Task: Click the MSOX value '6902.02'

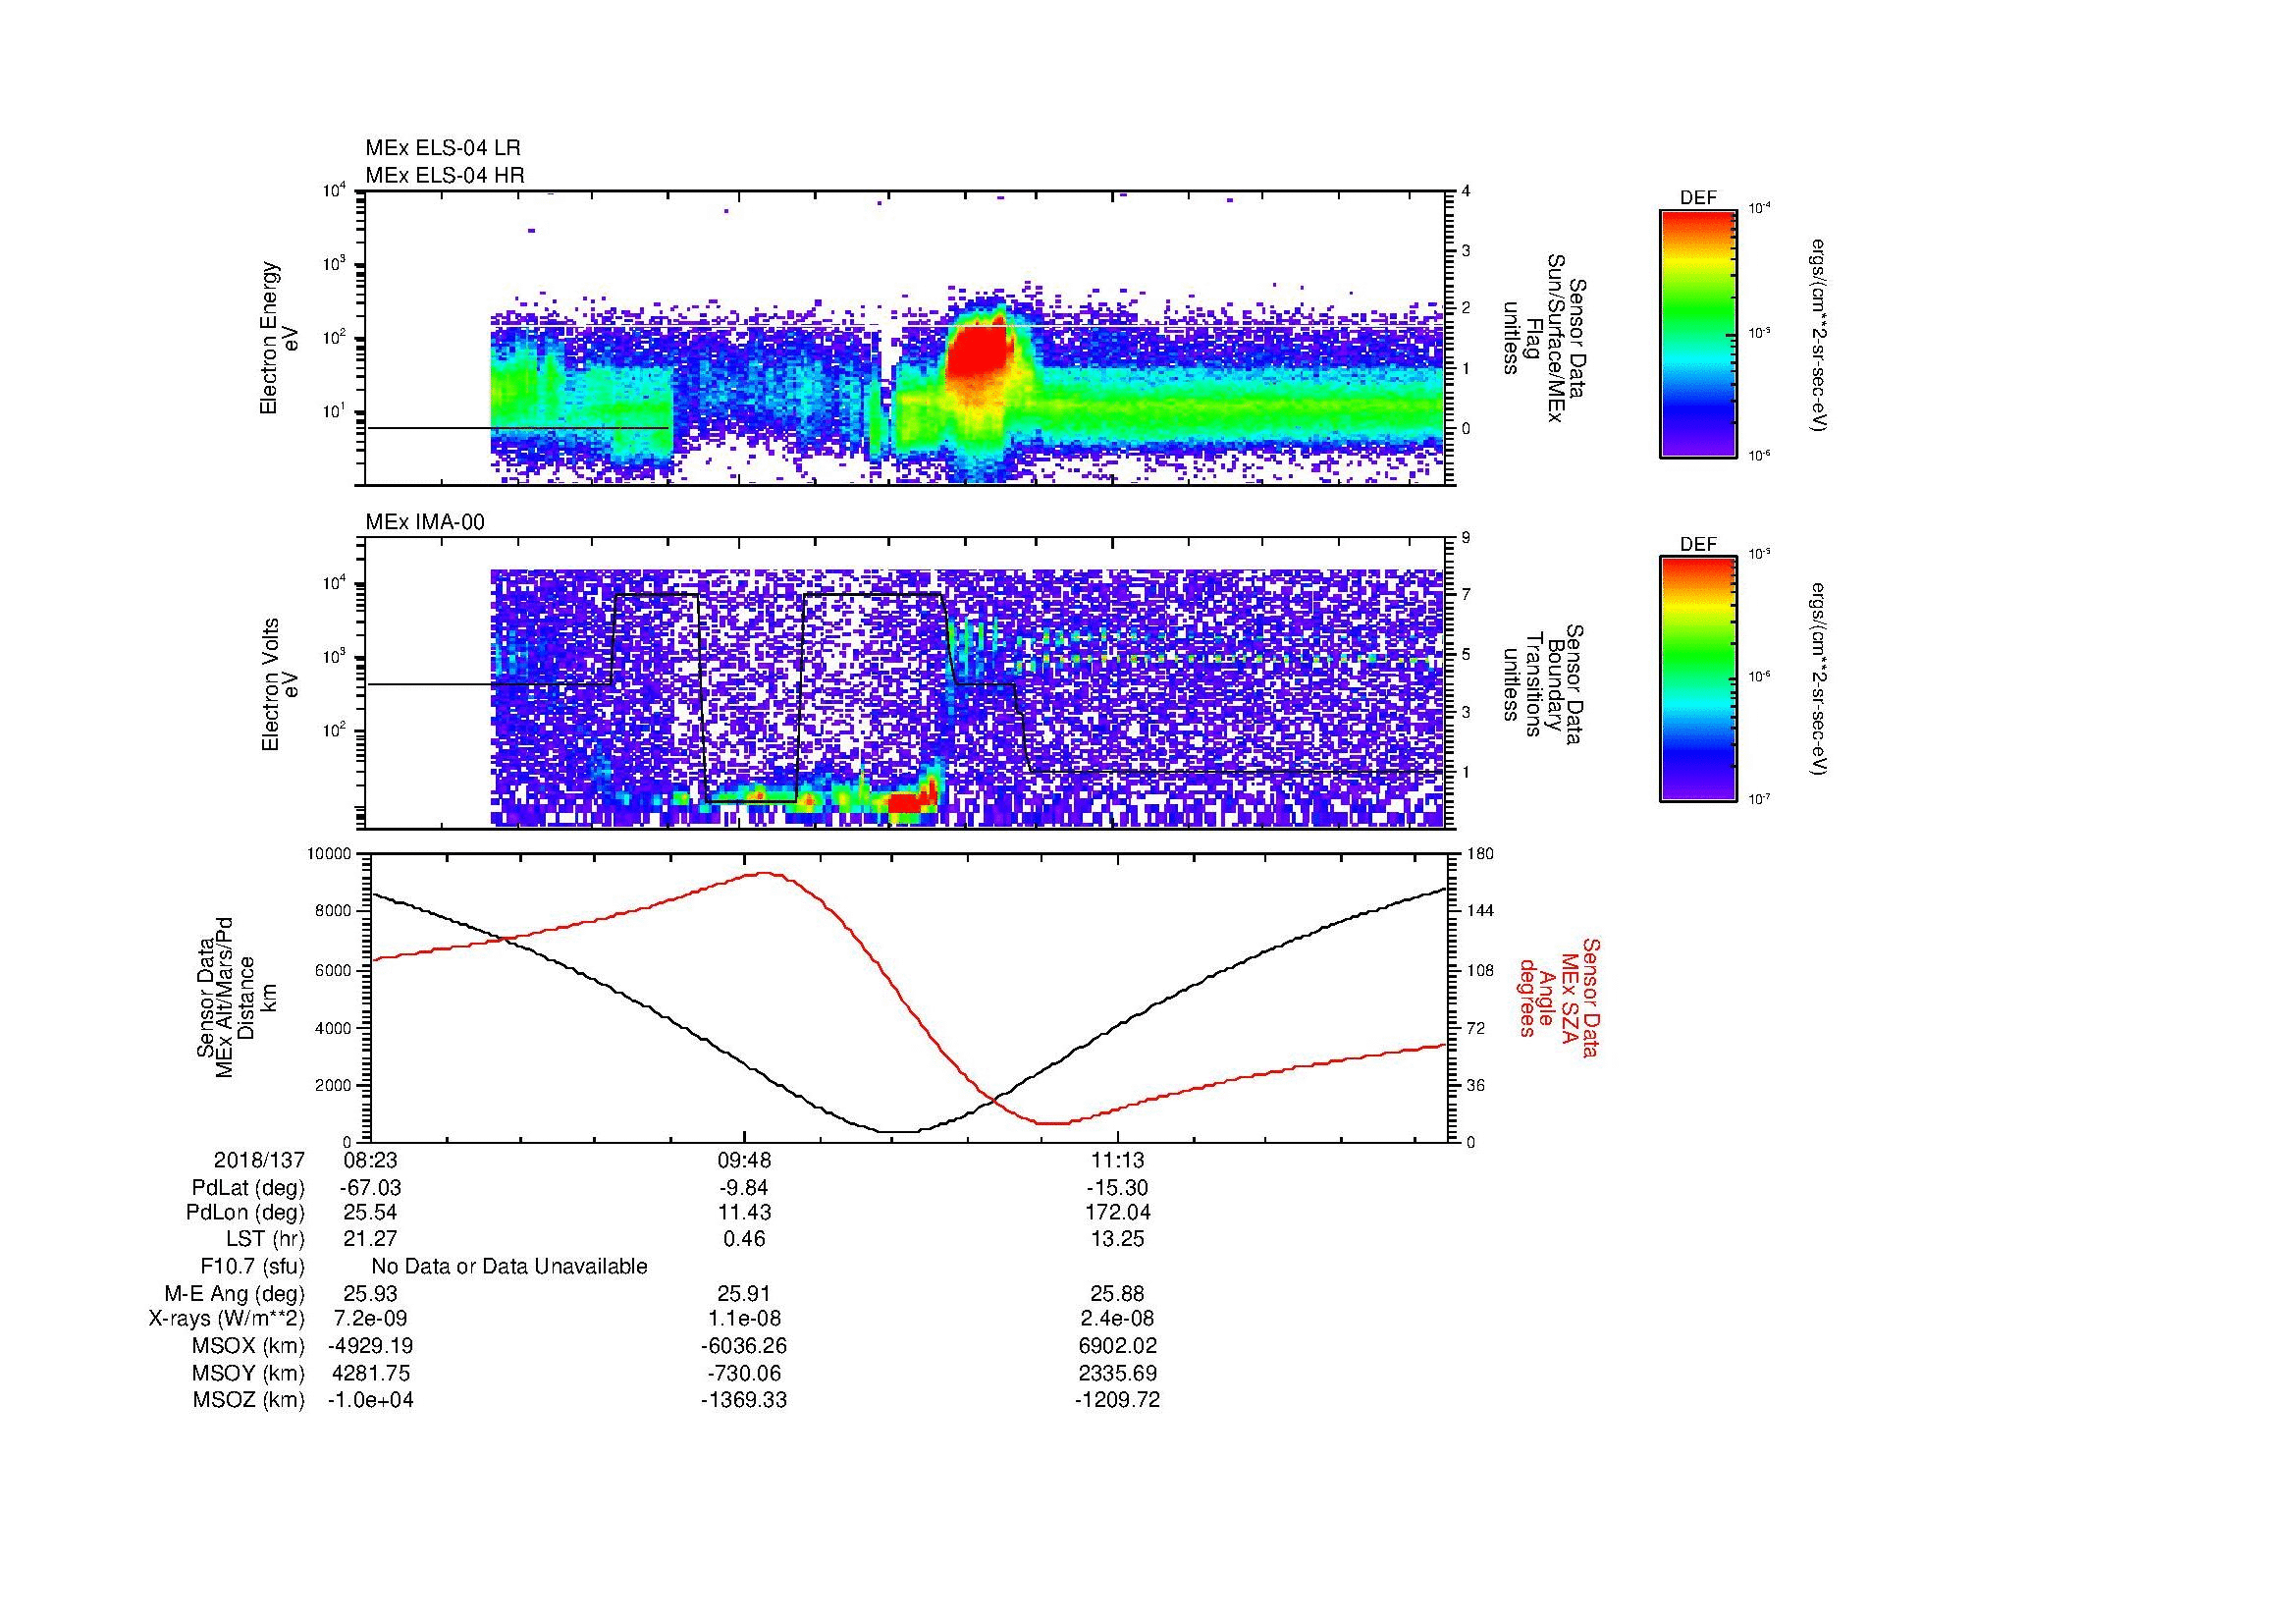Action: (1117, 1346)
